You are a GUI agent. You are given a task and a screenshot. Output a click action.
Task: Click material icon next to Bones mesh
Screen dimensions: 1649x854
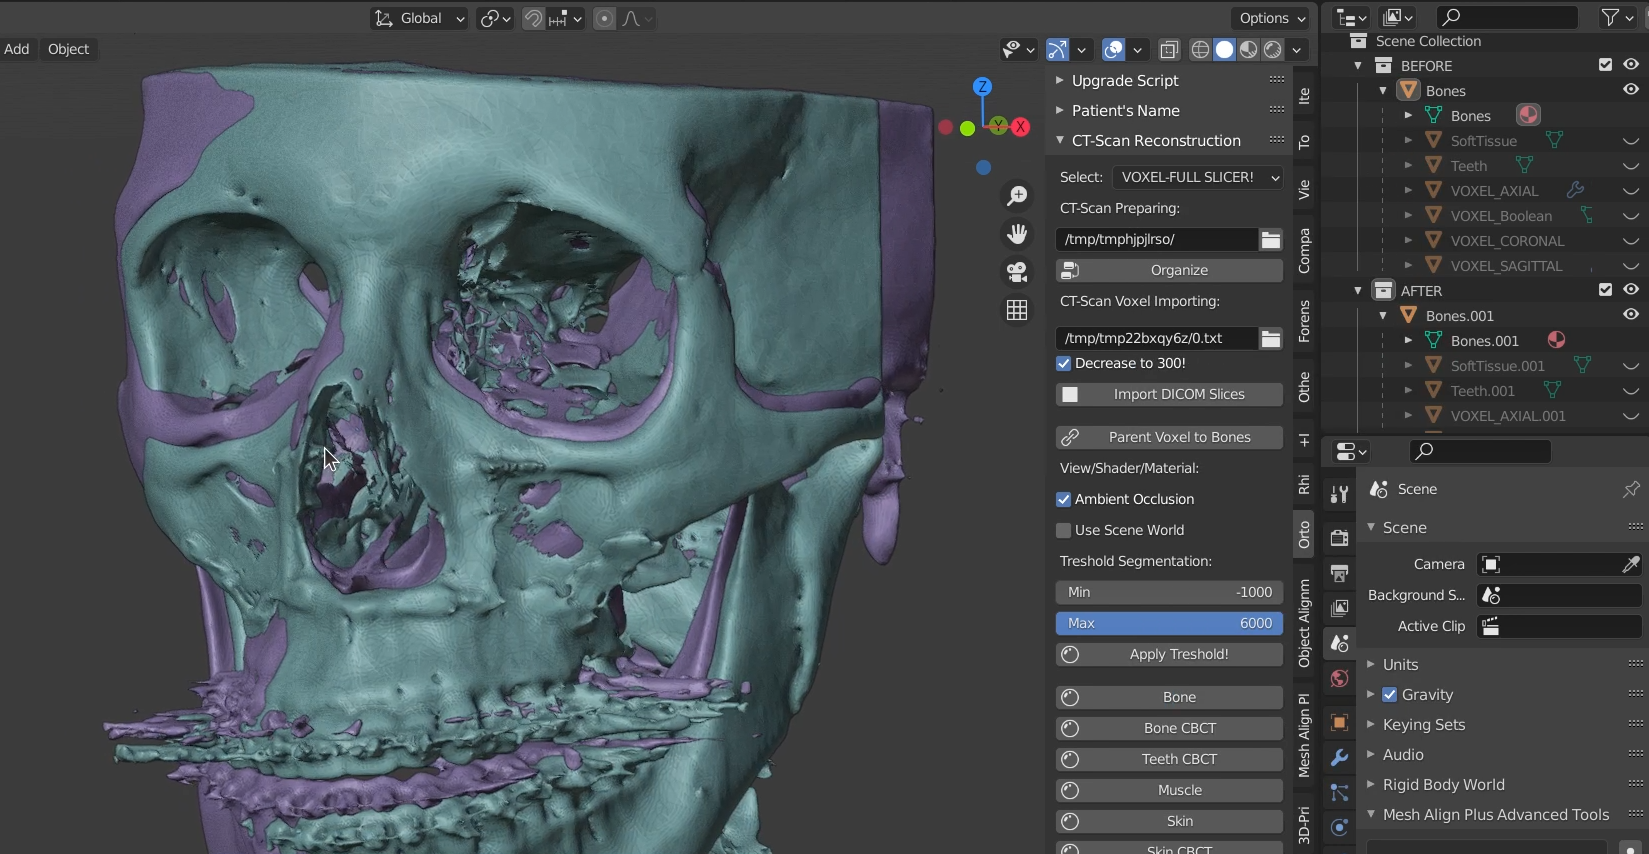click(1527, 115)
